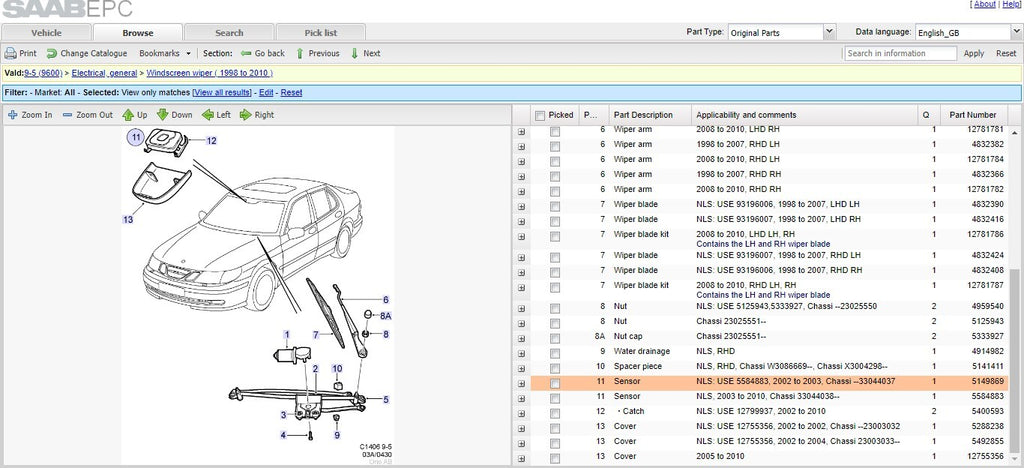This screenshot has width=1024, height=468.
Task: Go to Next section arrow
Action: (355, 54)
